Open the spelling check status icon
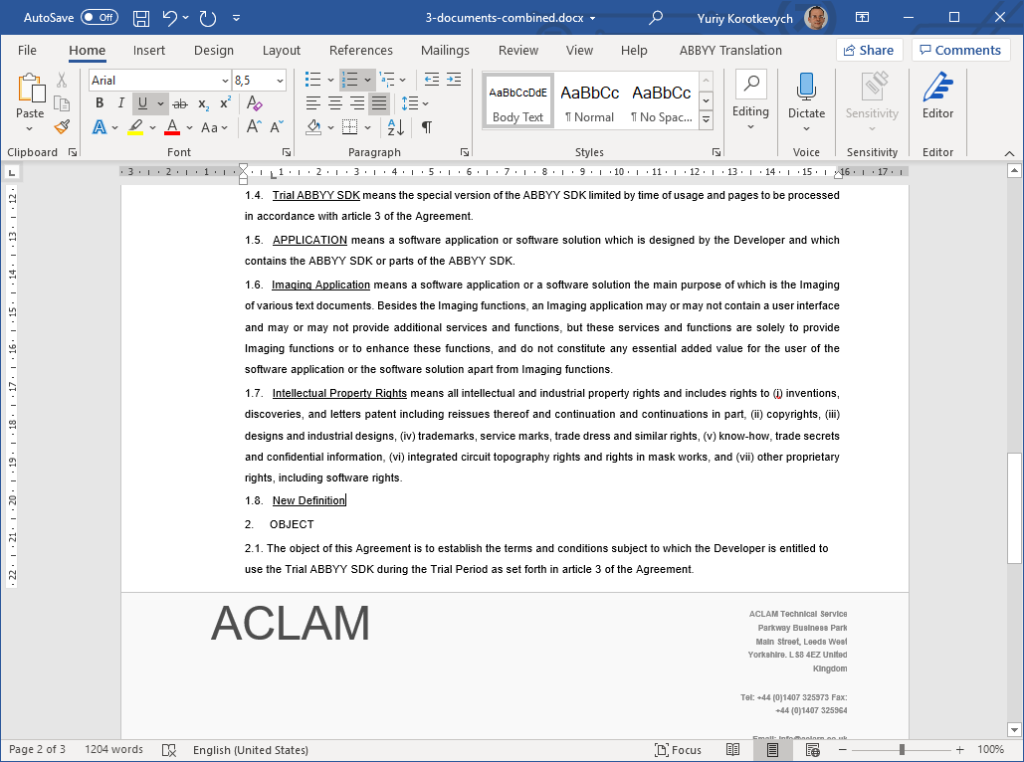1024x762 pixels. [x=169, y=750]
